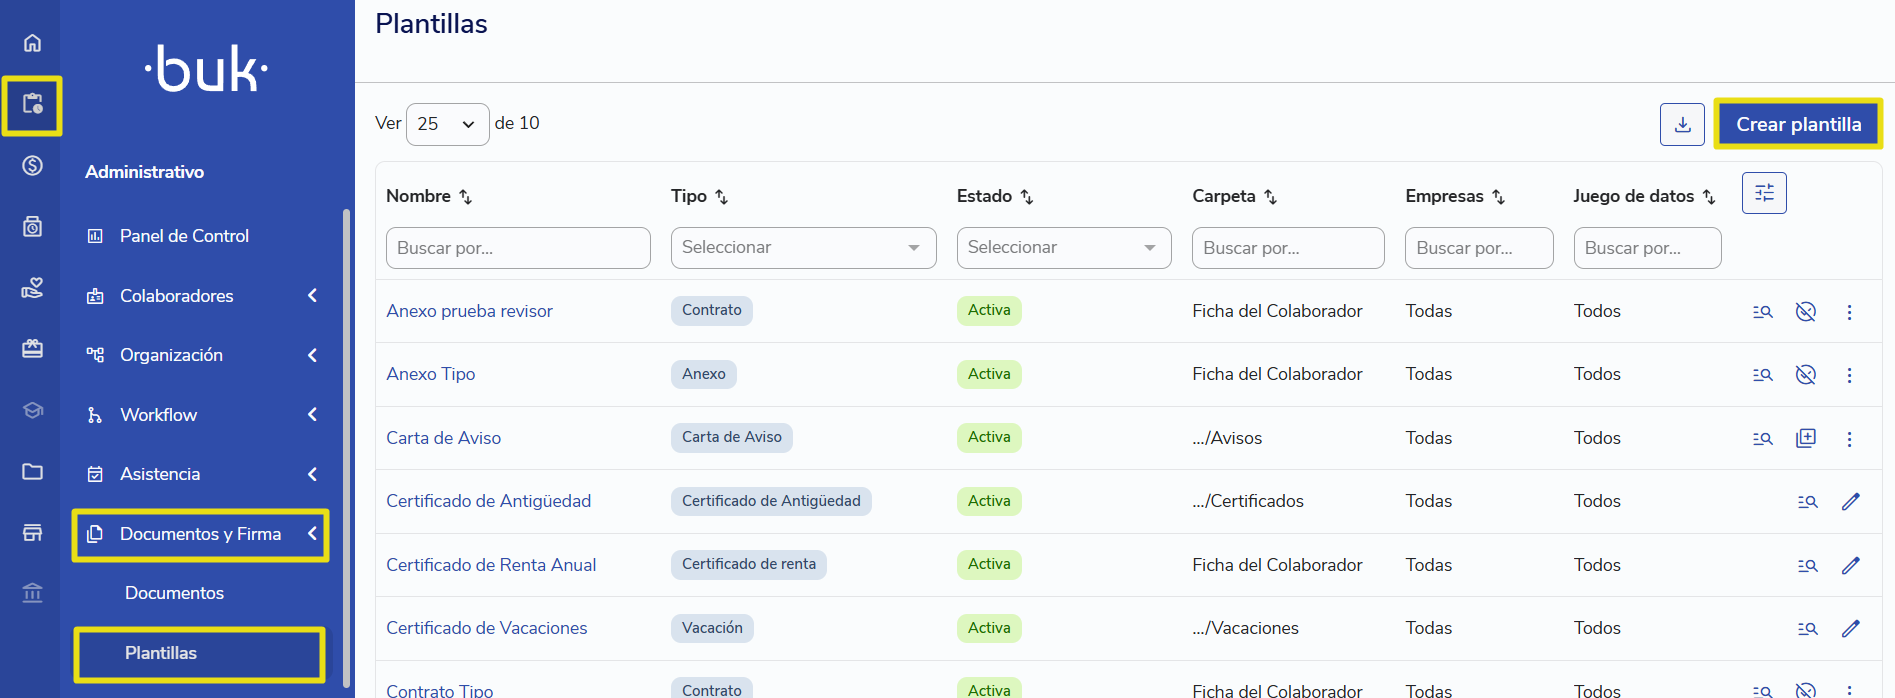The image size is (1895, 698).
Task: Click the .../Certificados folder cell
Action: click(x=1248, y=501)
